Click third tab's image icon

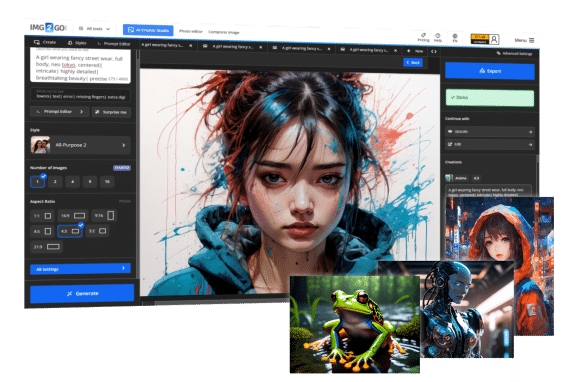click(274, 48)
